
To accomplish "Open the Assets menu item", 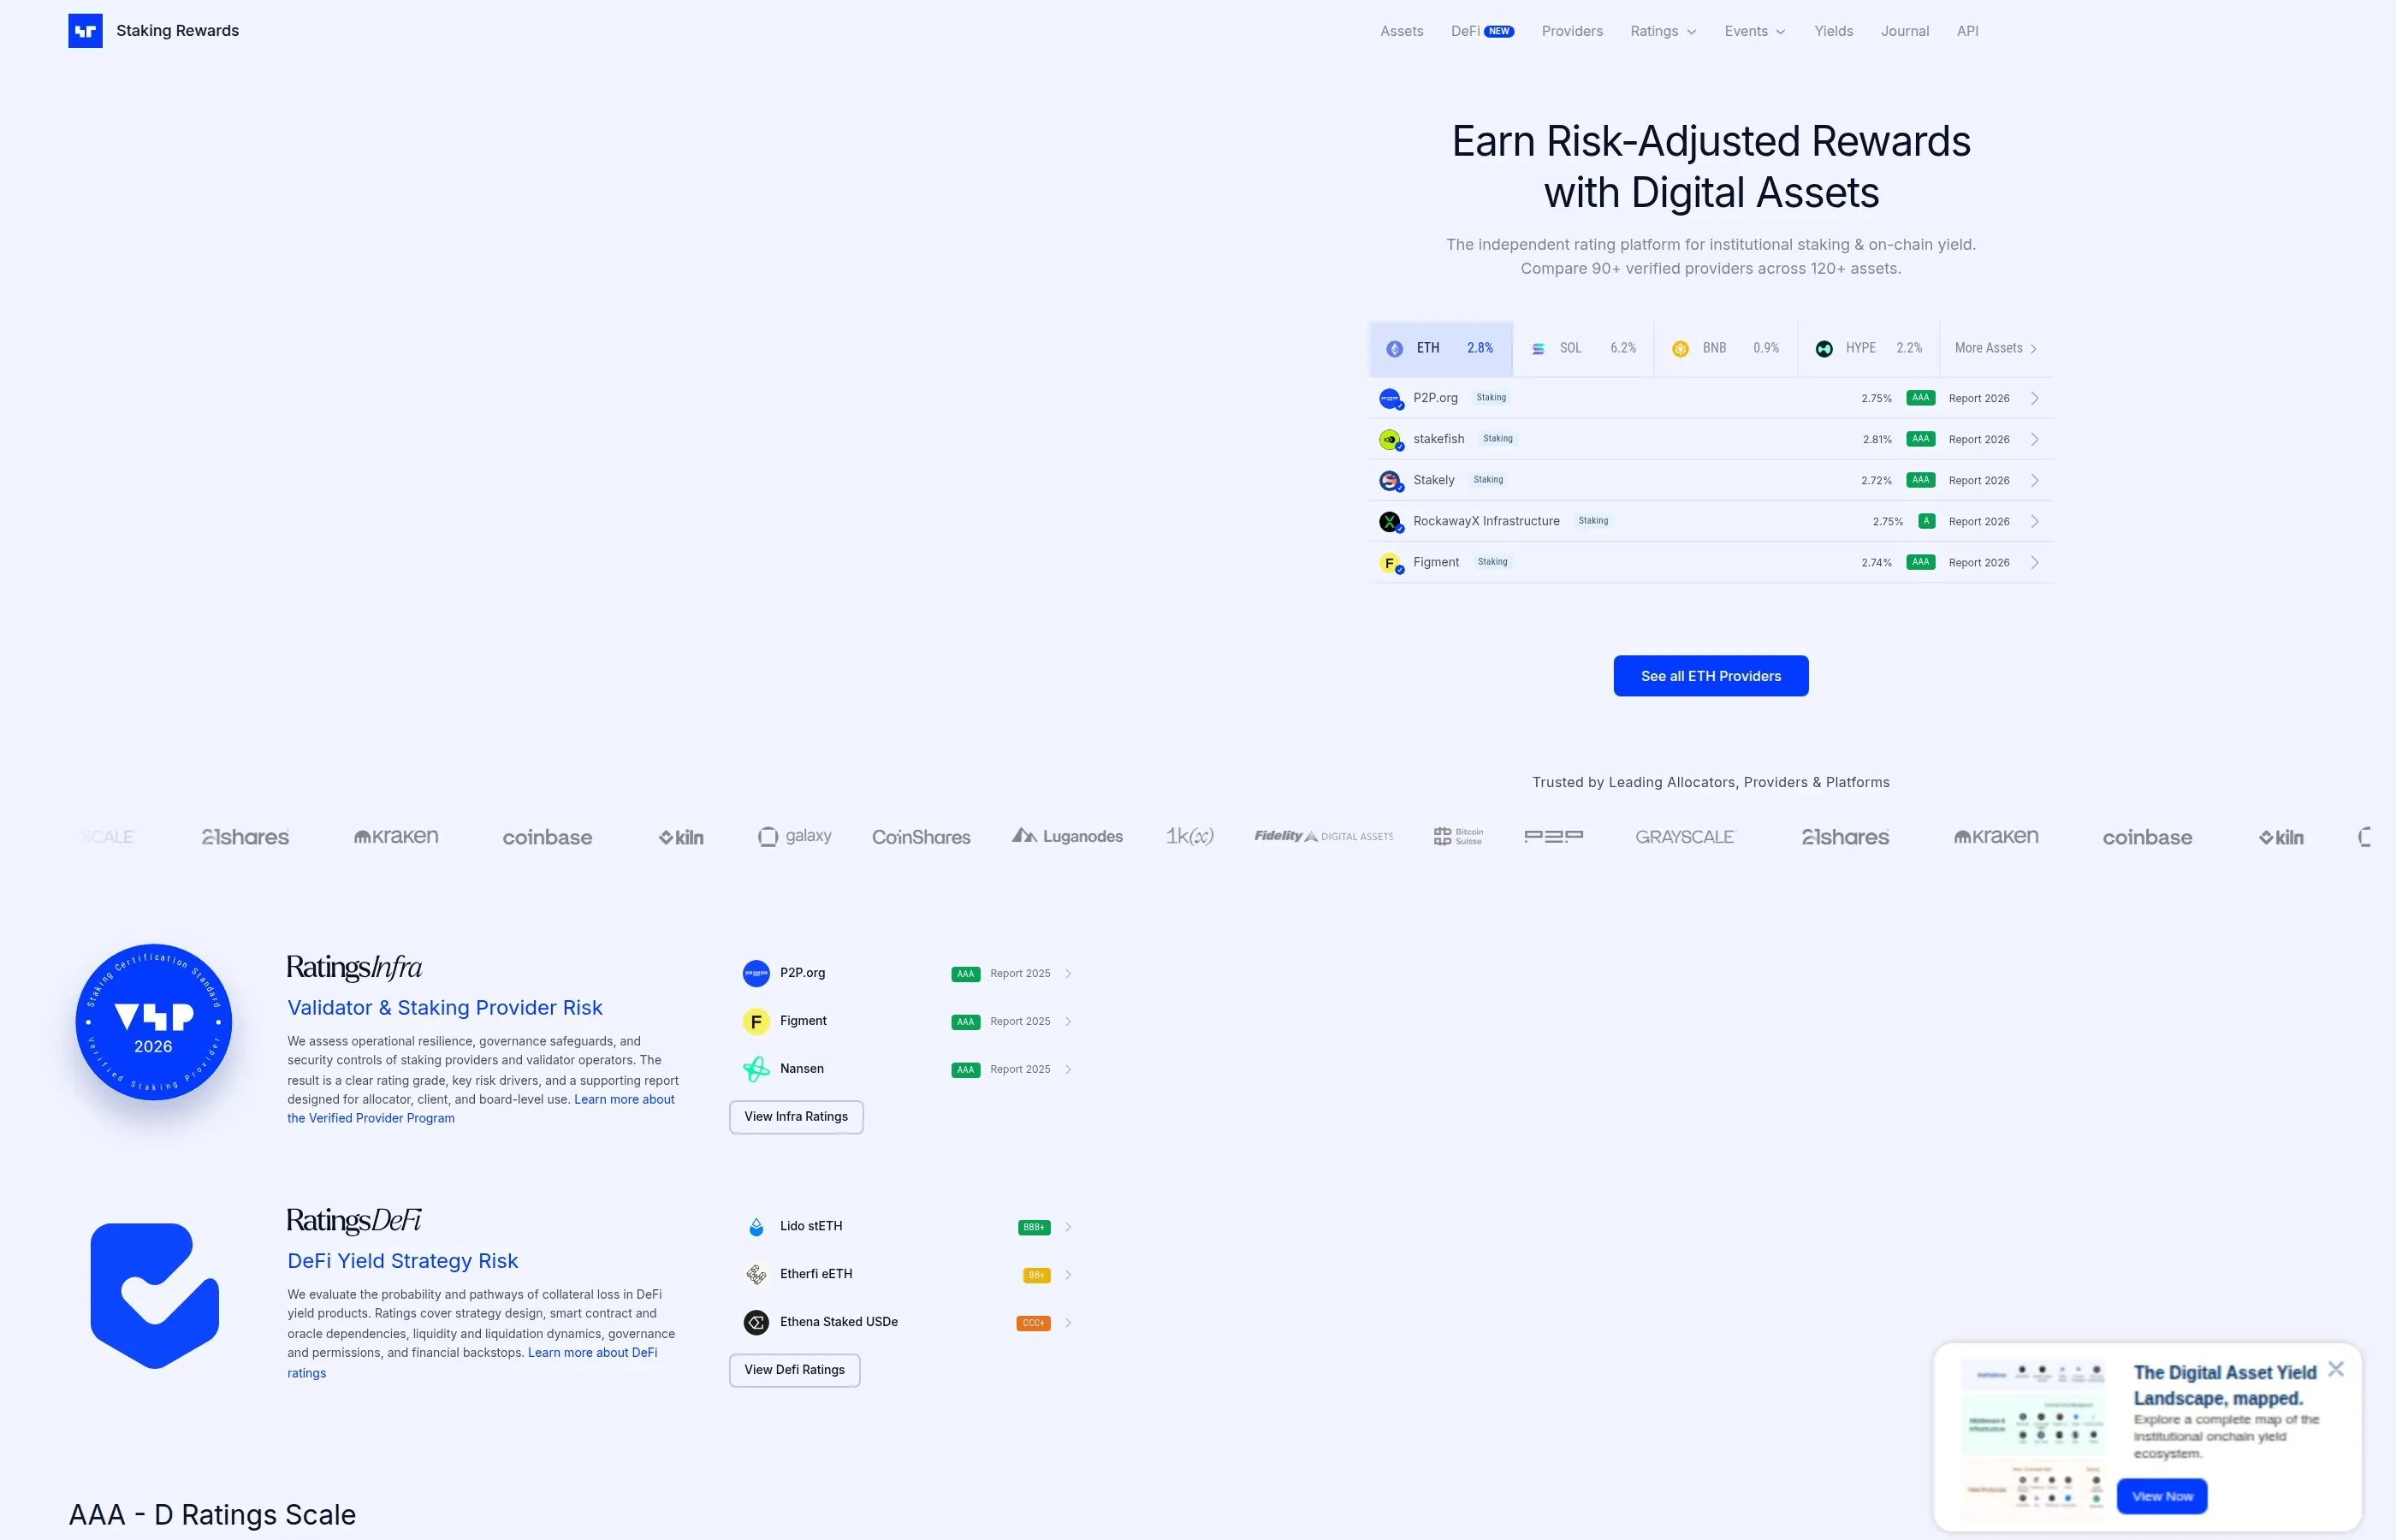I will 1401,31.
